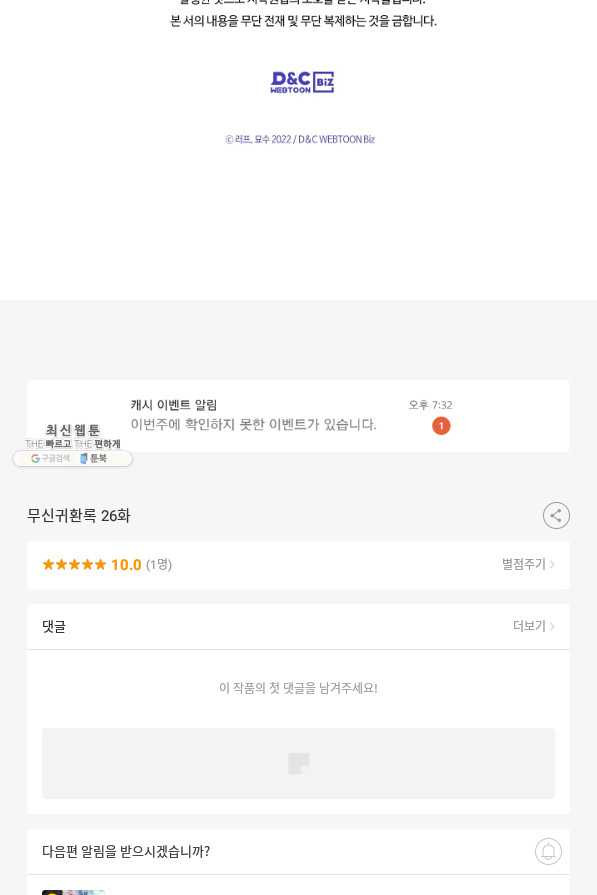
Task: Click the 무신귀환록 26화 episode title
Action: pyautogui.click(x=79, y=515)
